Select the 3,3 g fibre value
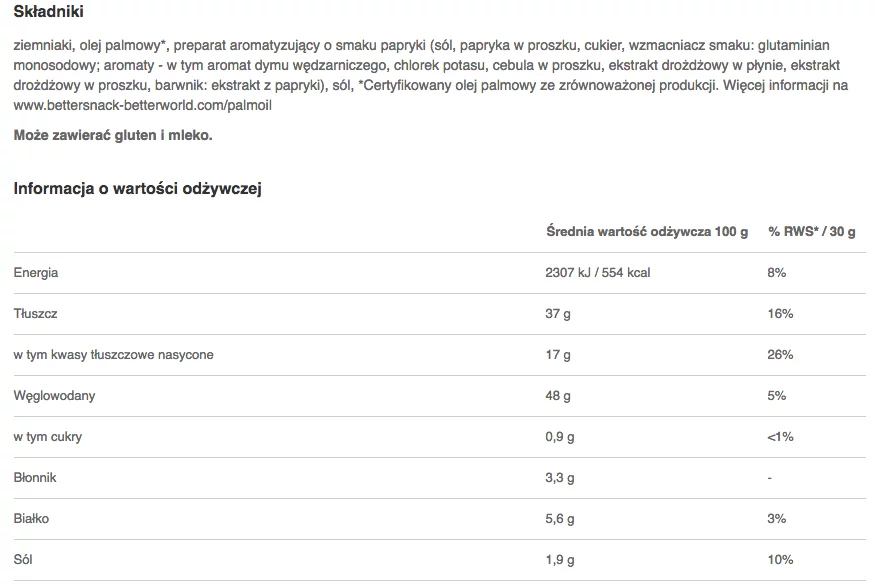Viewport: 883px width, 584px height. click(x=560, y=478)
